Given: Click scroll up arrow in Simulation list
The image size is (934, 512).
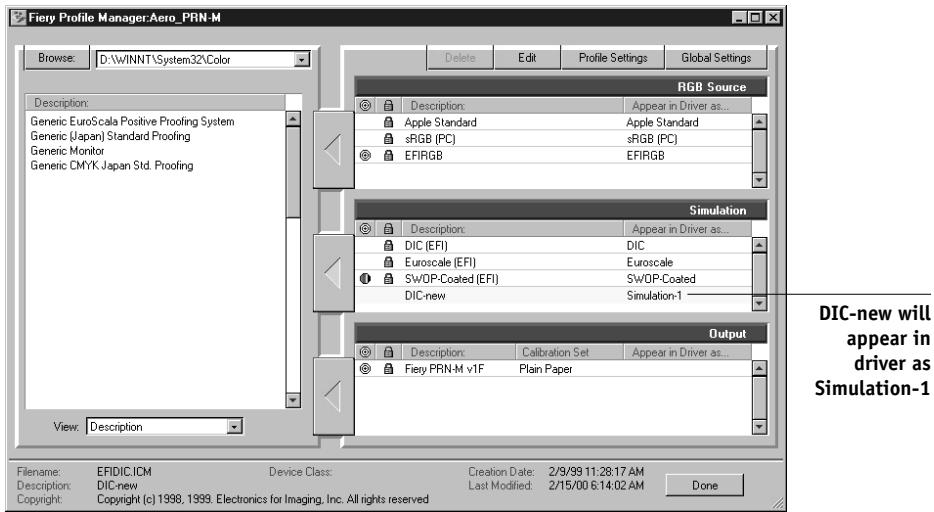Looking at the screenshot, I should point(759,245).
